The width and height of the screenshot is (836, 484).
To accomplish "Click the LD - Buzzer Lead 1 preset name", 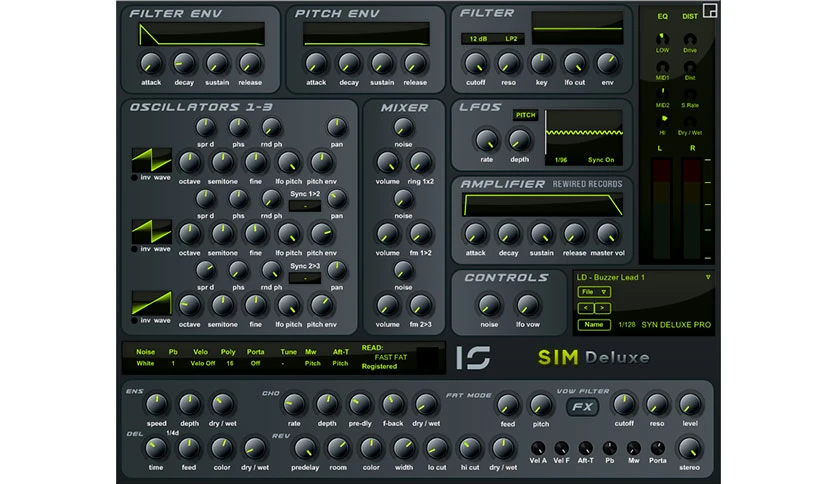I will tap(610, 277).
